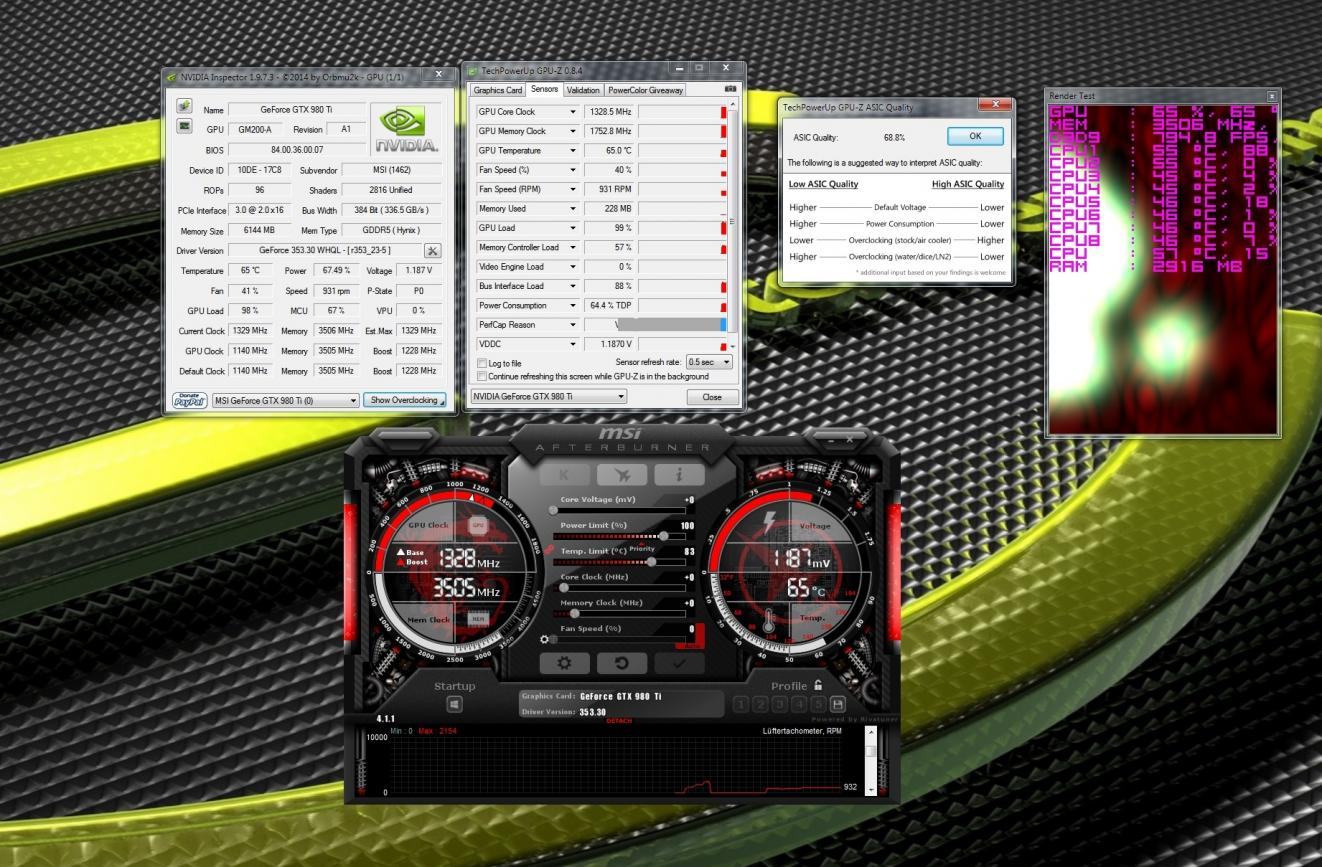Select Afterburner profile slot 4
This screenshot has height=867, width=1322.
[x=799, y=704]
